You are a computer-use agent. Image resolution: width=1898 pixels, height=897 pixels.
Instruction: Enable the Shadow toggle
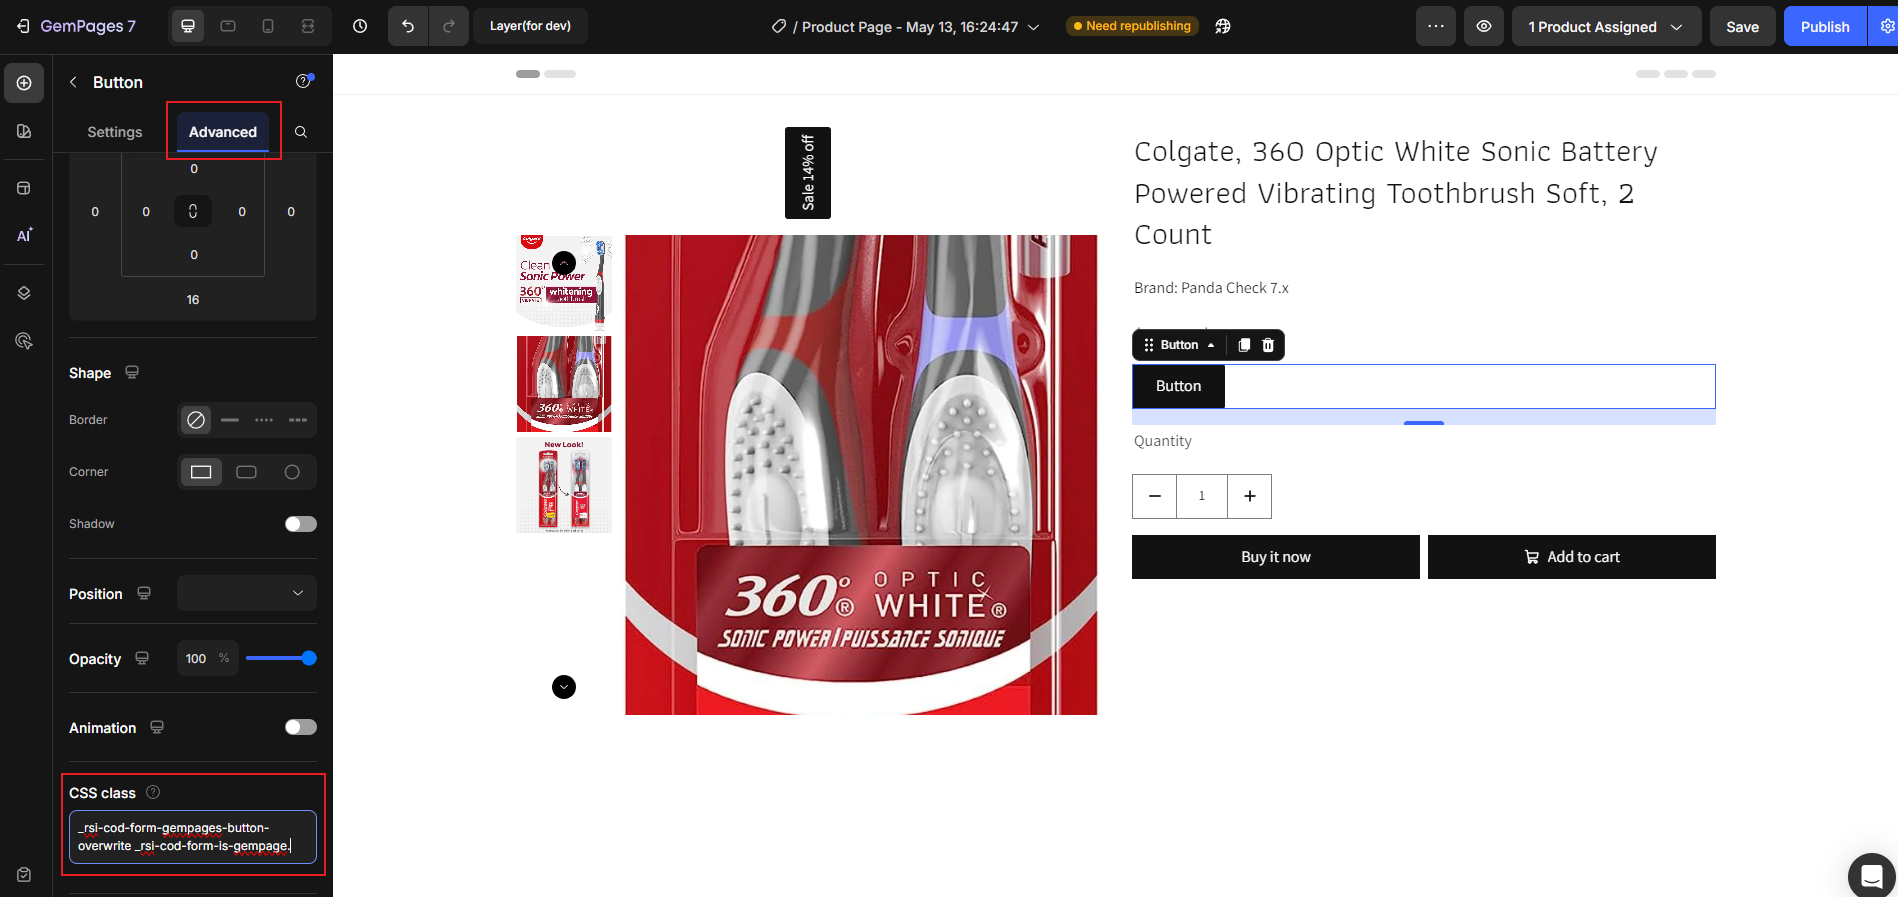click(300, 524)
